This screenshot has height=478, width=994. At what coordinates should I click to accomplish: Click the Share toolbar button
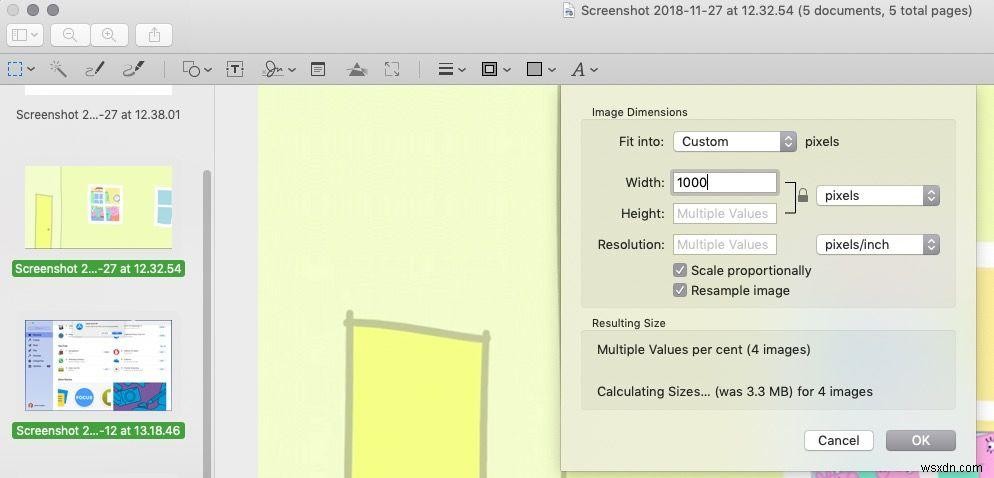coord(154,36)
